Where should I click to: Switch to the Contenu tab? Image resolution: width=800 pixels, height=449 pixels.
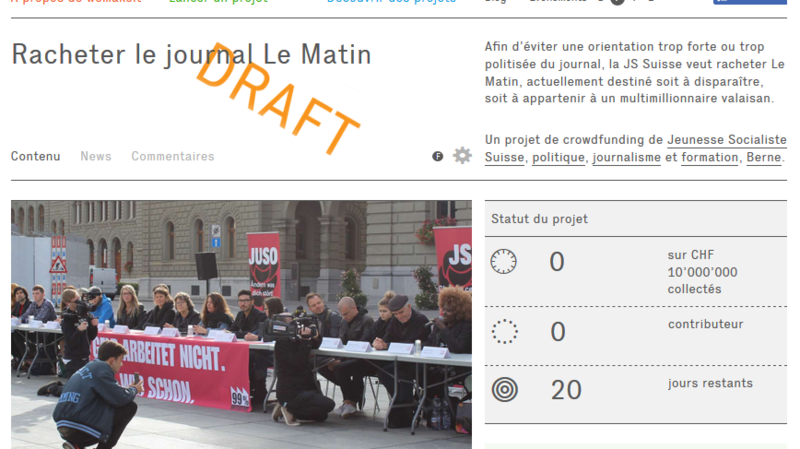pyautogui.click(x=36, y=156)
